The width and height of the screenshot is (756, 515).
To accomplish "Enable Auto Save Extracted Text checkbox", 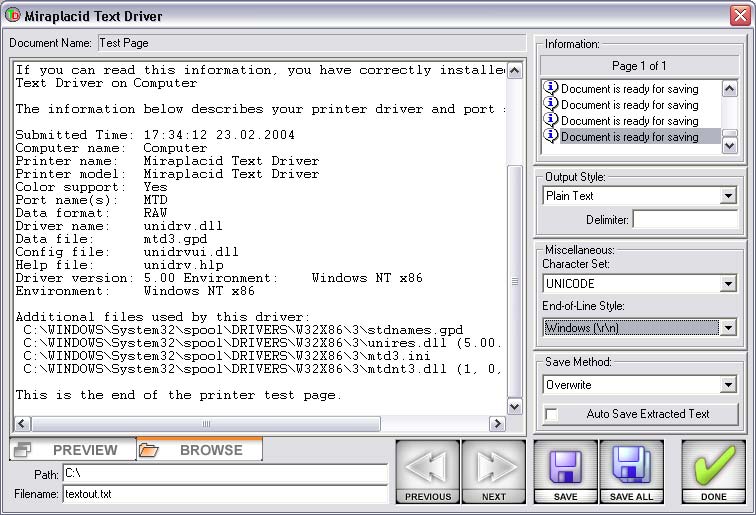I will (x=551, y=414).
